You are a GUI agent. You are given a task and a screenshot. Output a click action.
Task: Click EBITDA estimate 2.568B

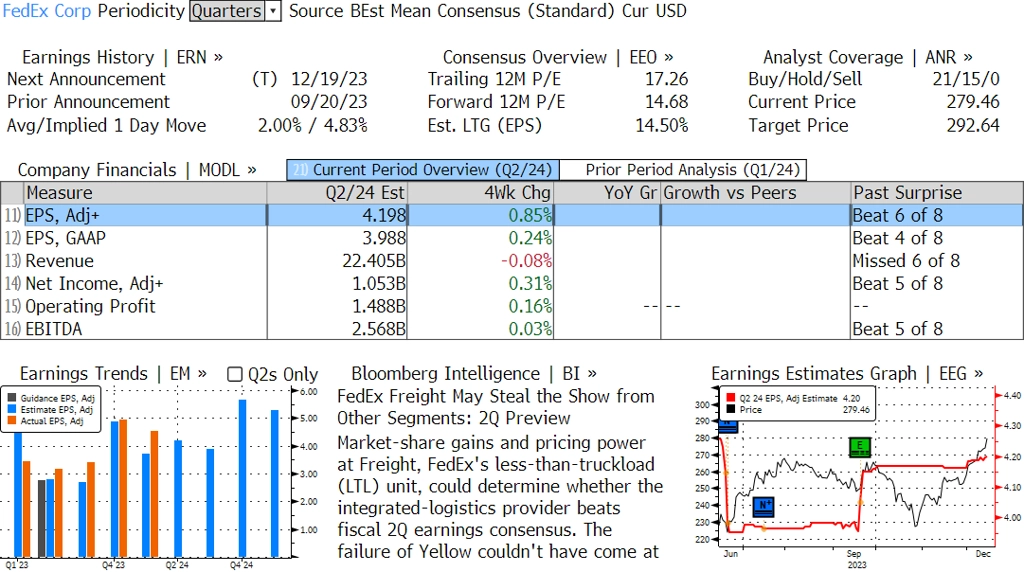coord(379,329)
